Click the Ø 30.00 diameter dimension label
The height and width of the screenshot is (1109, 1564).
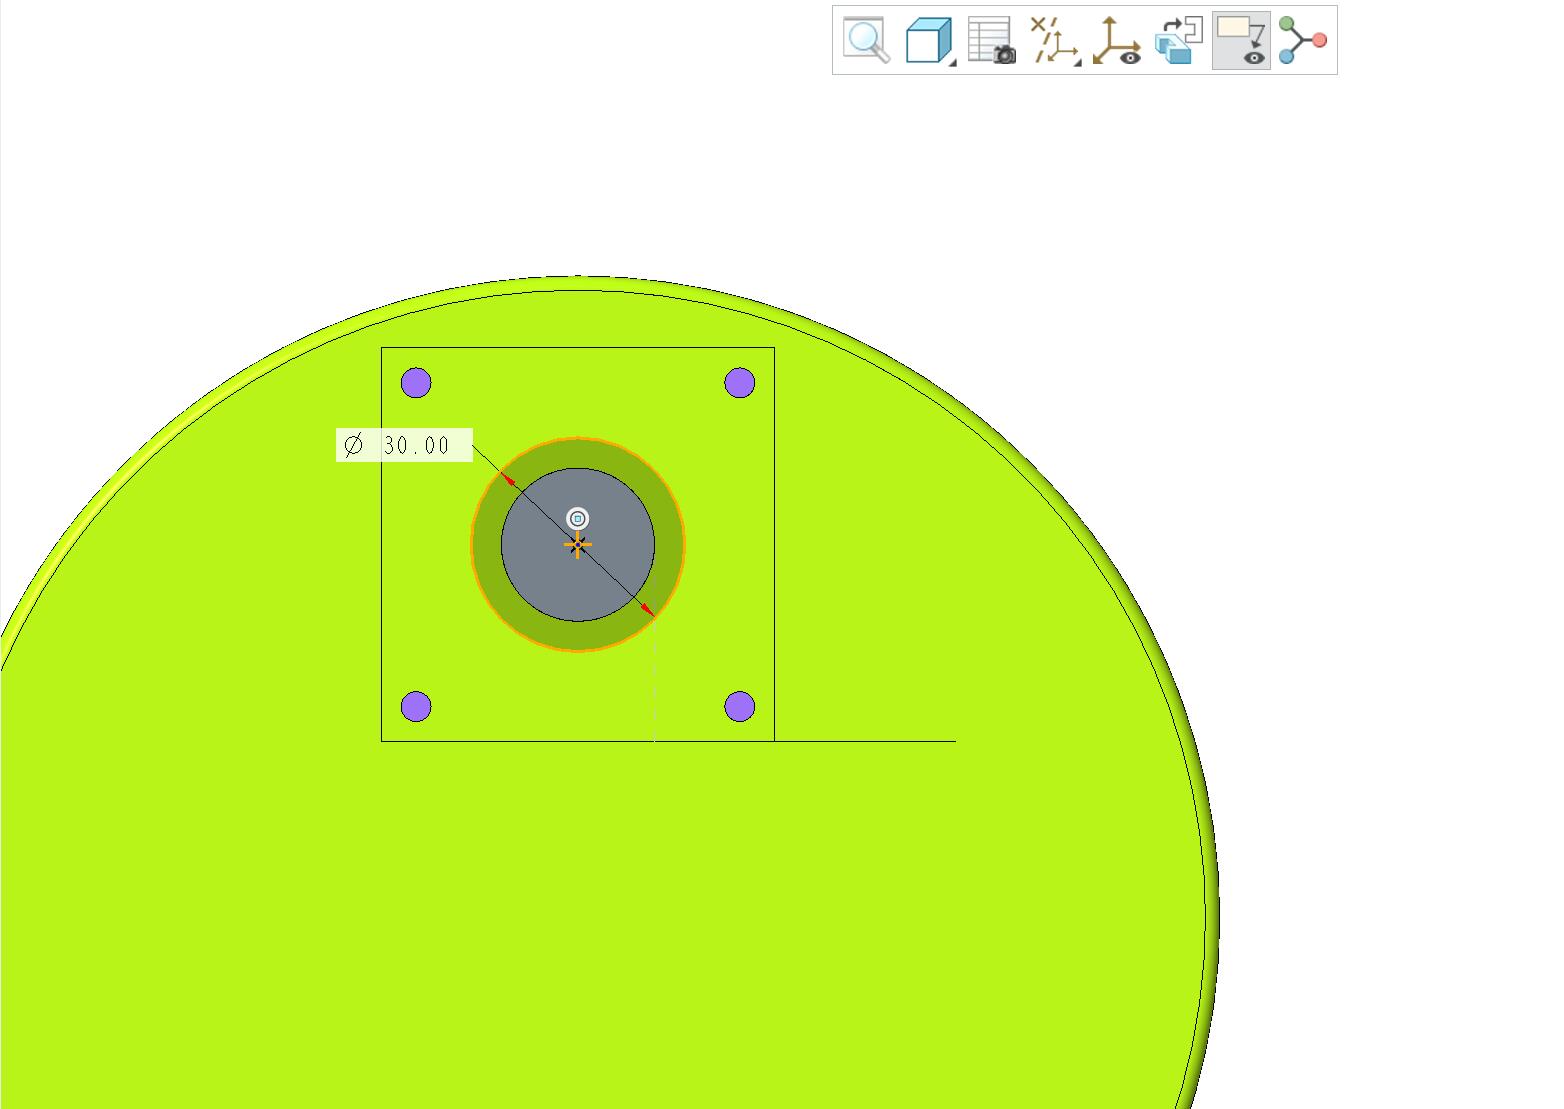(404, 445)
